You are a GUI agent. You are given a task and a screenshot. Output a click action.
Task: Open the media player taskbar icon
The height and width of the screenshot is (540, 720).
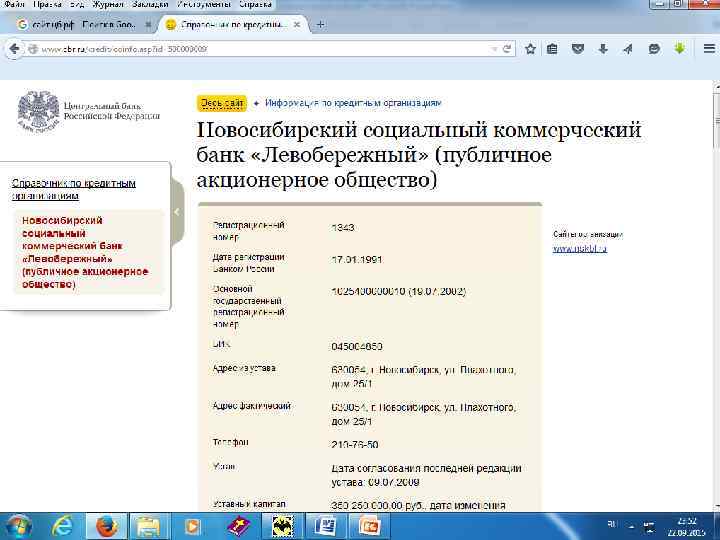tap(192, 526)
